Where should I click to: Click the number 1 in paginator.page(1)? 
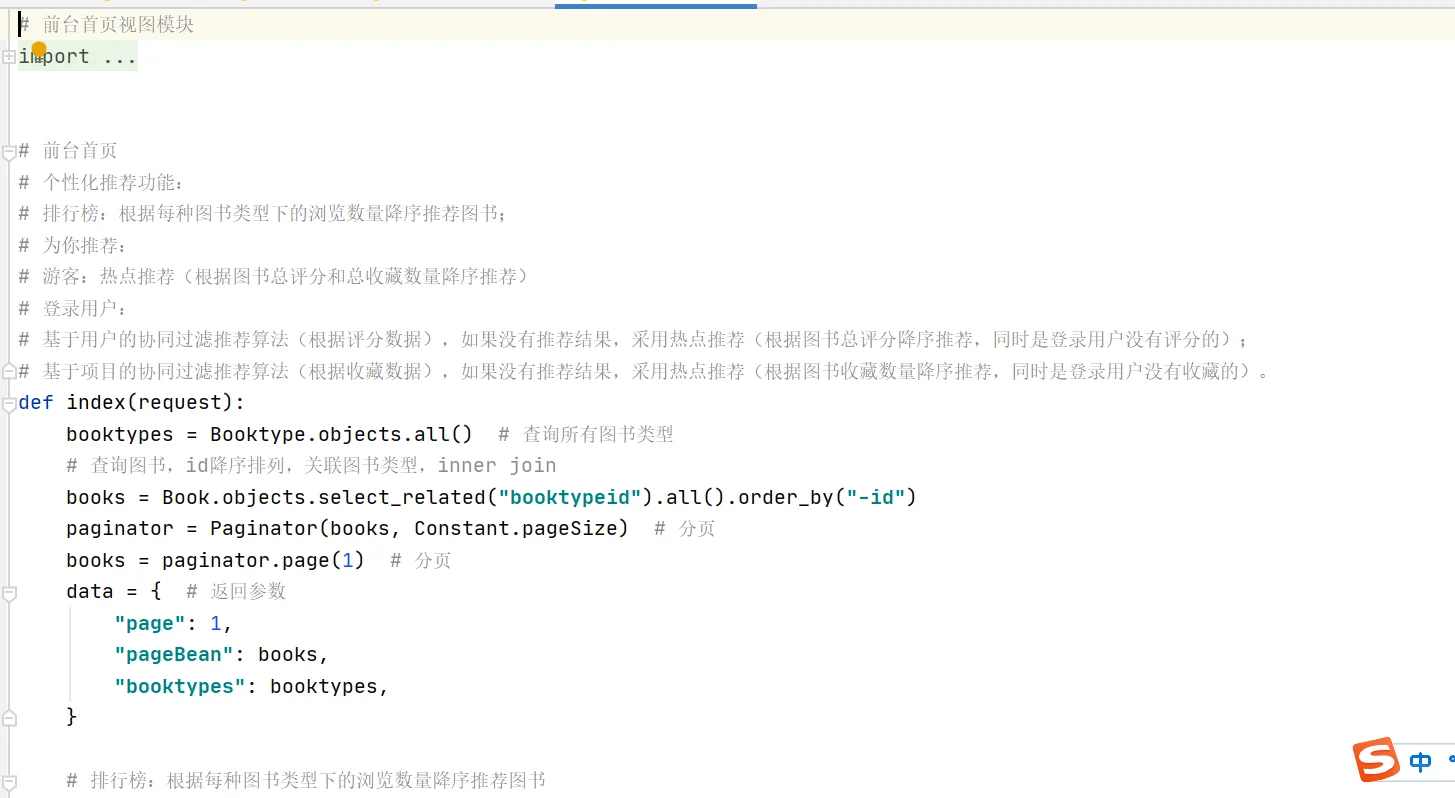point(345,560)
